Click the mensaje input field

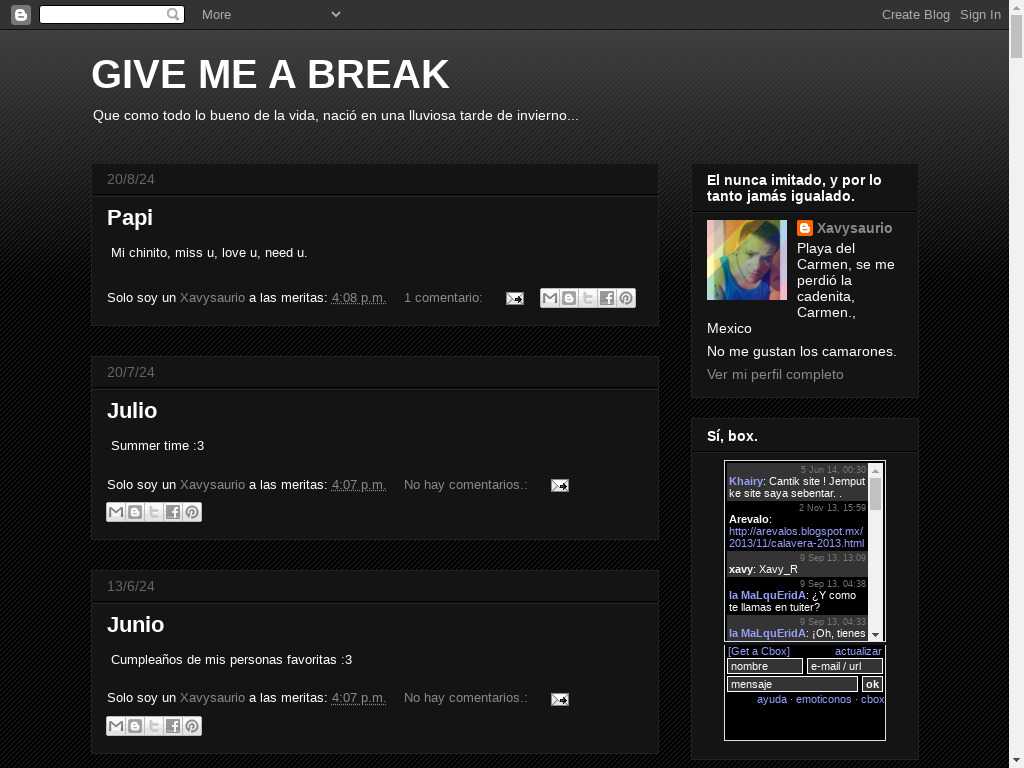point(791,684)
